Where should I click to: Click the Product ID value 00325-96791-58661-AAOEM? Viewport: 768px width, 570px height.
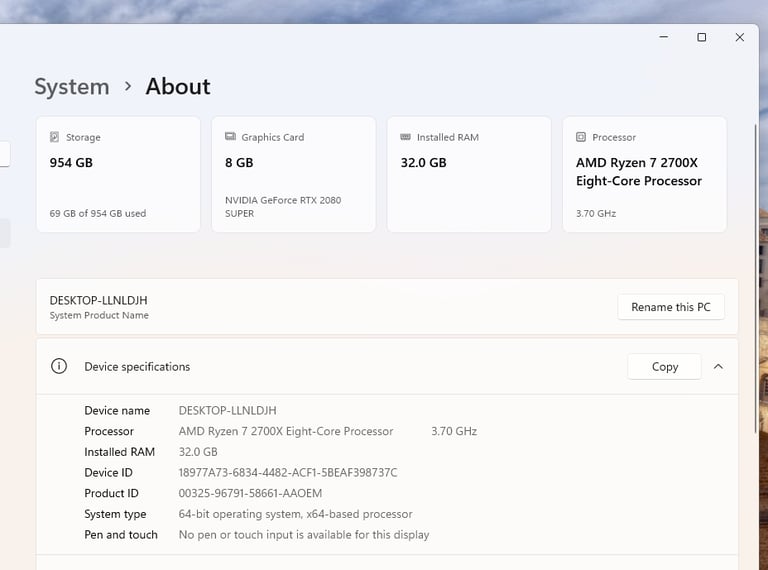pos(250,493)
